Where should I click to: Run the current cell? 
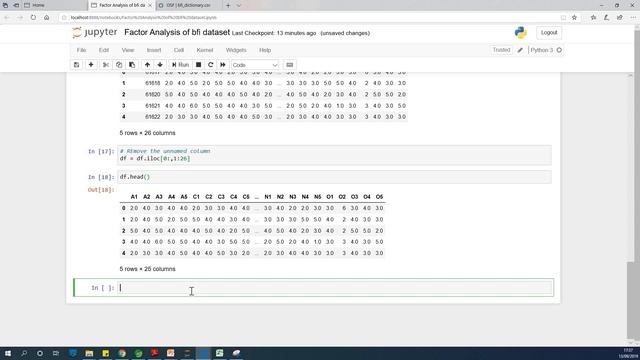click(180, 65)
